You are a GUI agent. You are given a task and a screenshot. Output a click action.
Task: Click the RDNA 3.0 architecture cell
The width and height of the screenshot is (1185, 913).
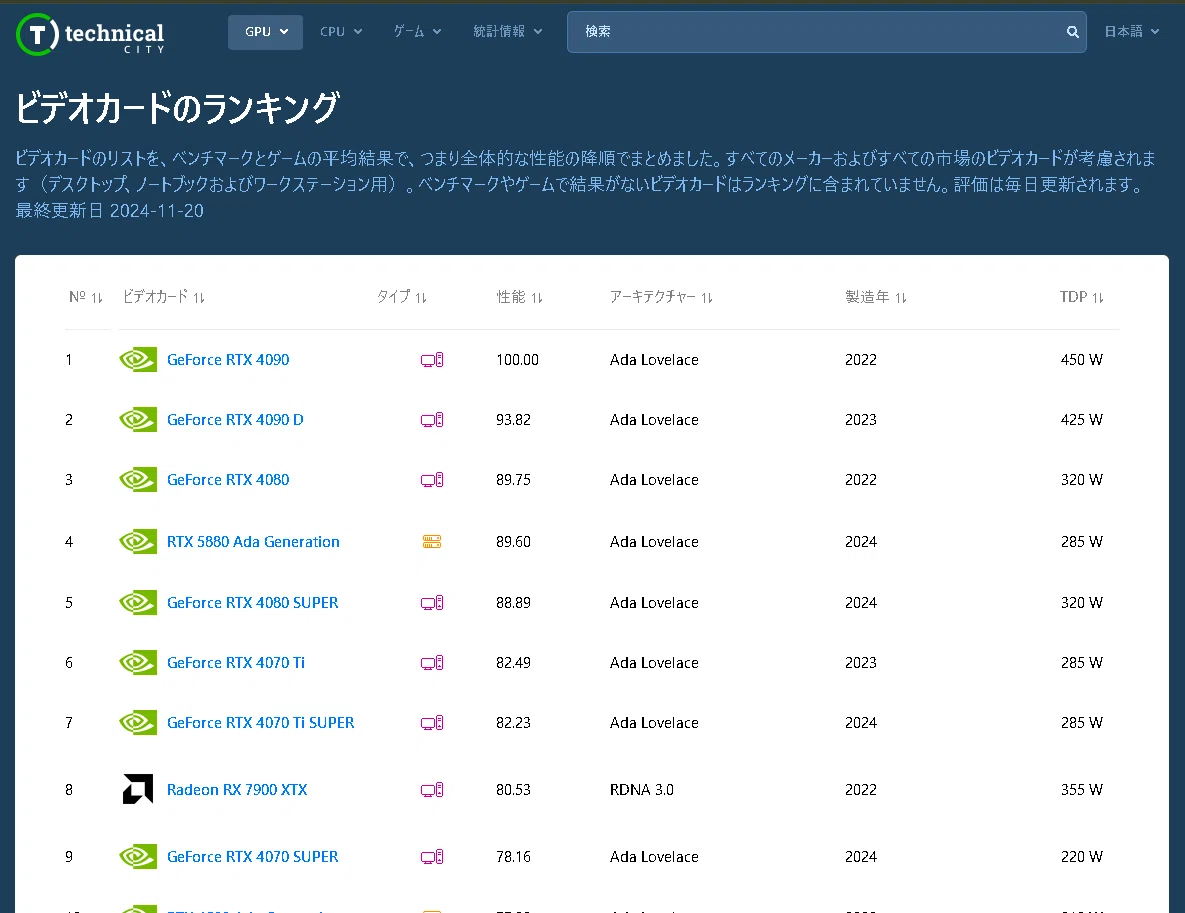[642, 790]
